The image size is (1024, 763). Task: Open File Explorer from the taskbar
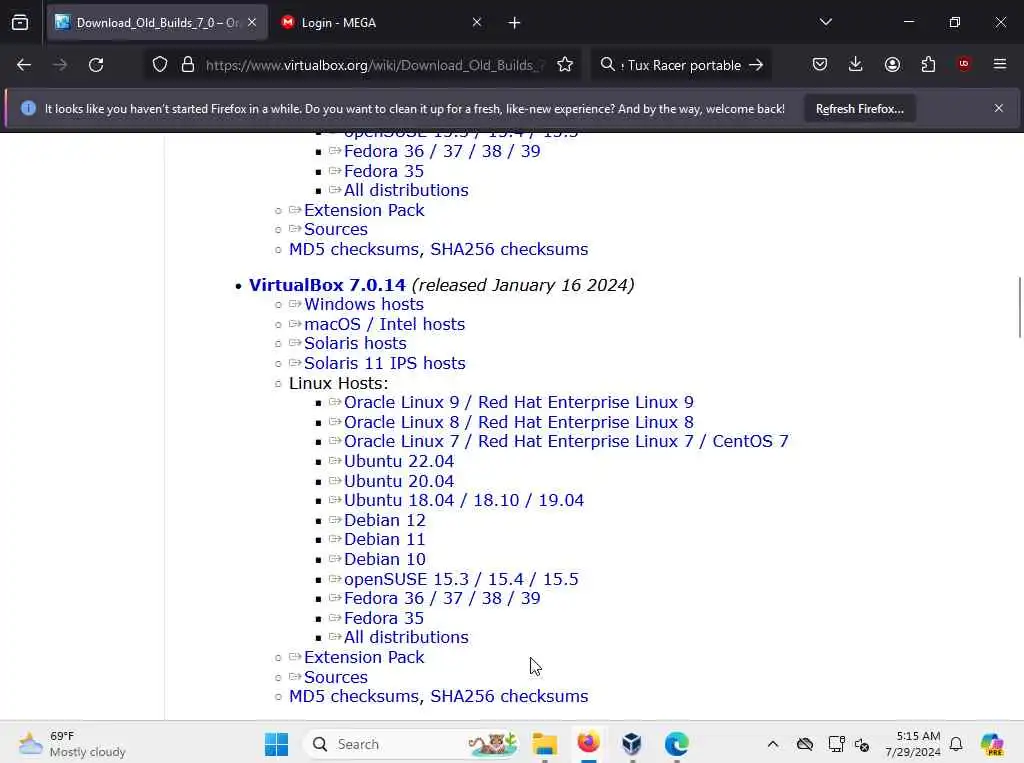[x=545, y=744]
